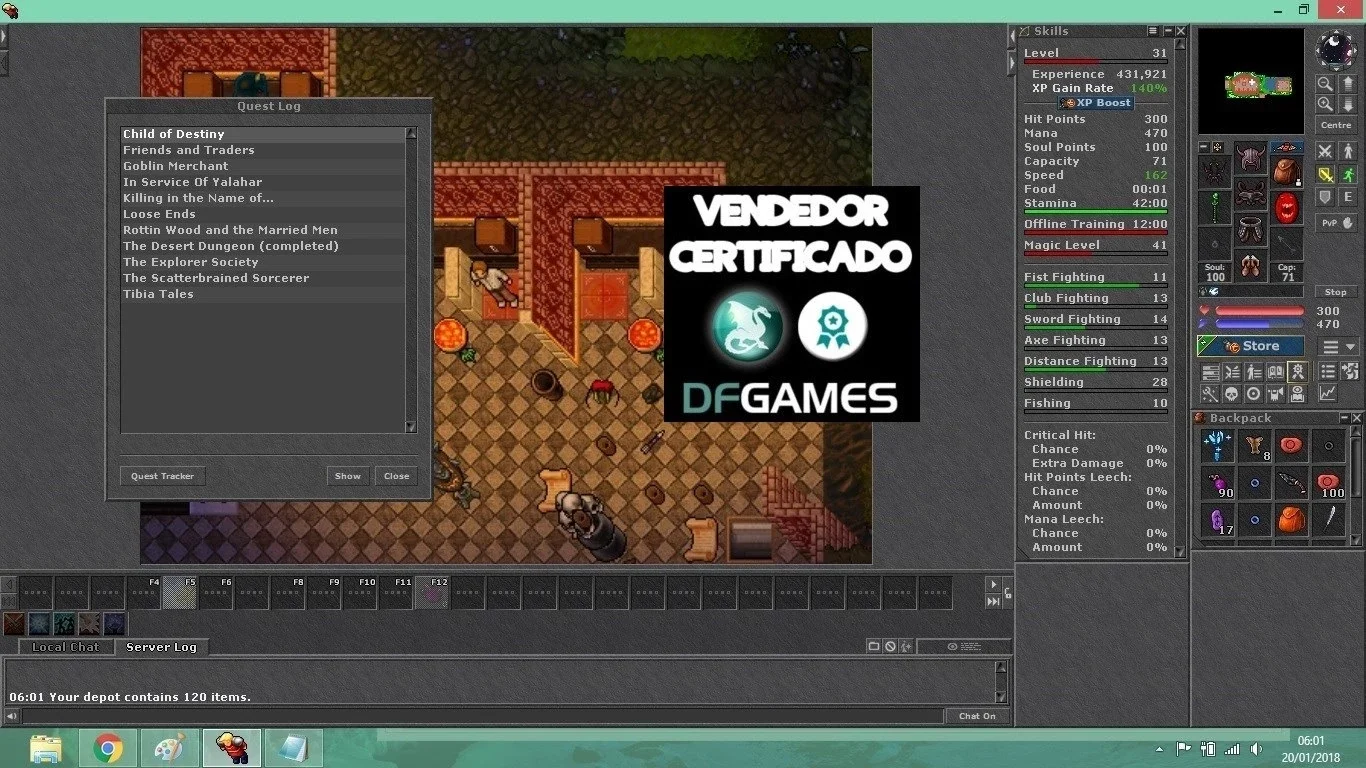Click the logout arrow icon
This screenshot has height=768, width=1366.
pos(1349,372)
